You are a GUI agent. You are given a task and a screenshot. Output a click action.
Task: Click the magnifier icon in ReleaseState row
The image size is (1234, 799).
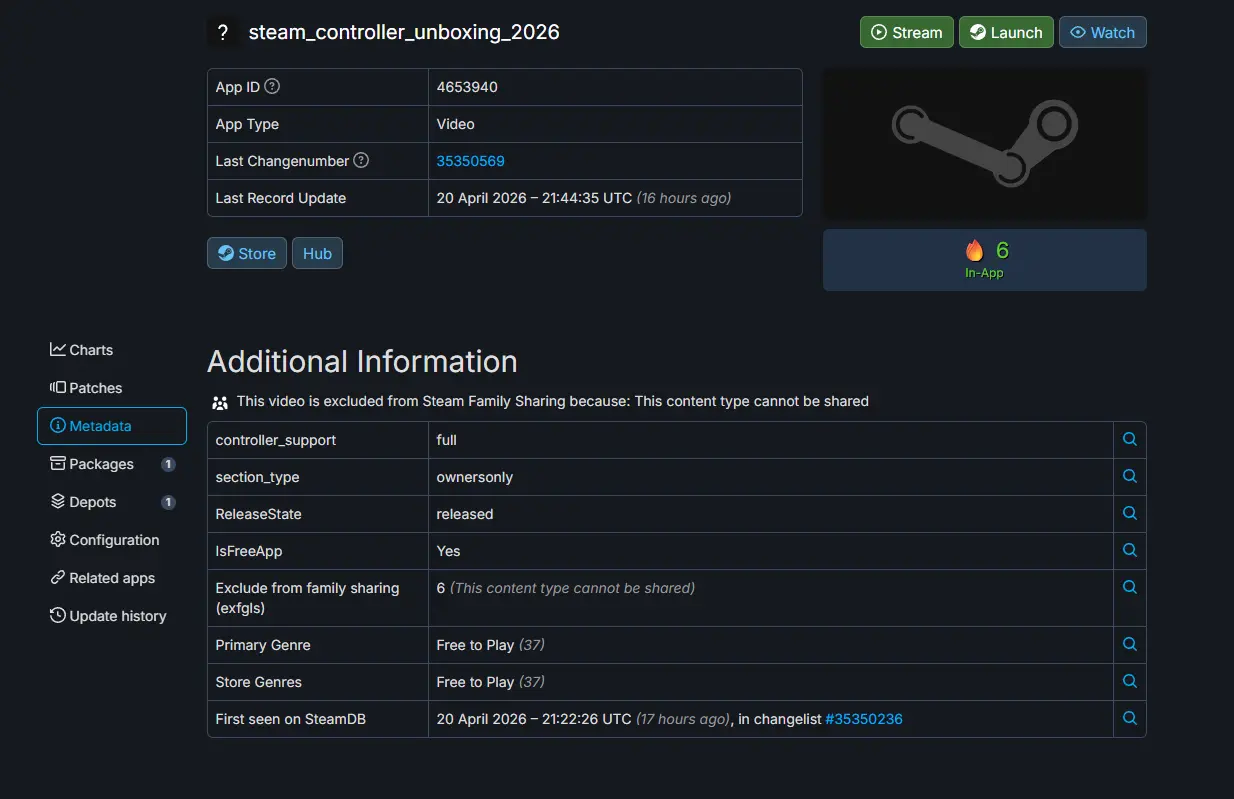tap(1129, 513)
